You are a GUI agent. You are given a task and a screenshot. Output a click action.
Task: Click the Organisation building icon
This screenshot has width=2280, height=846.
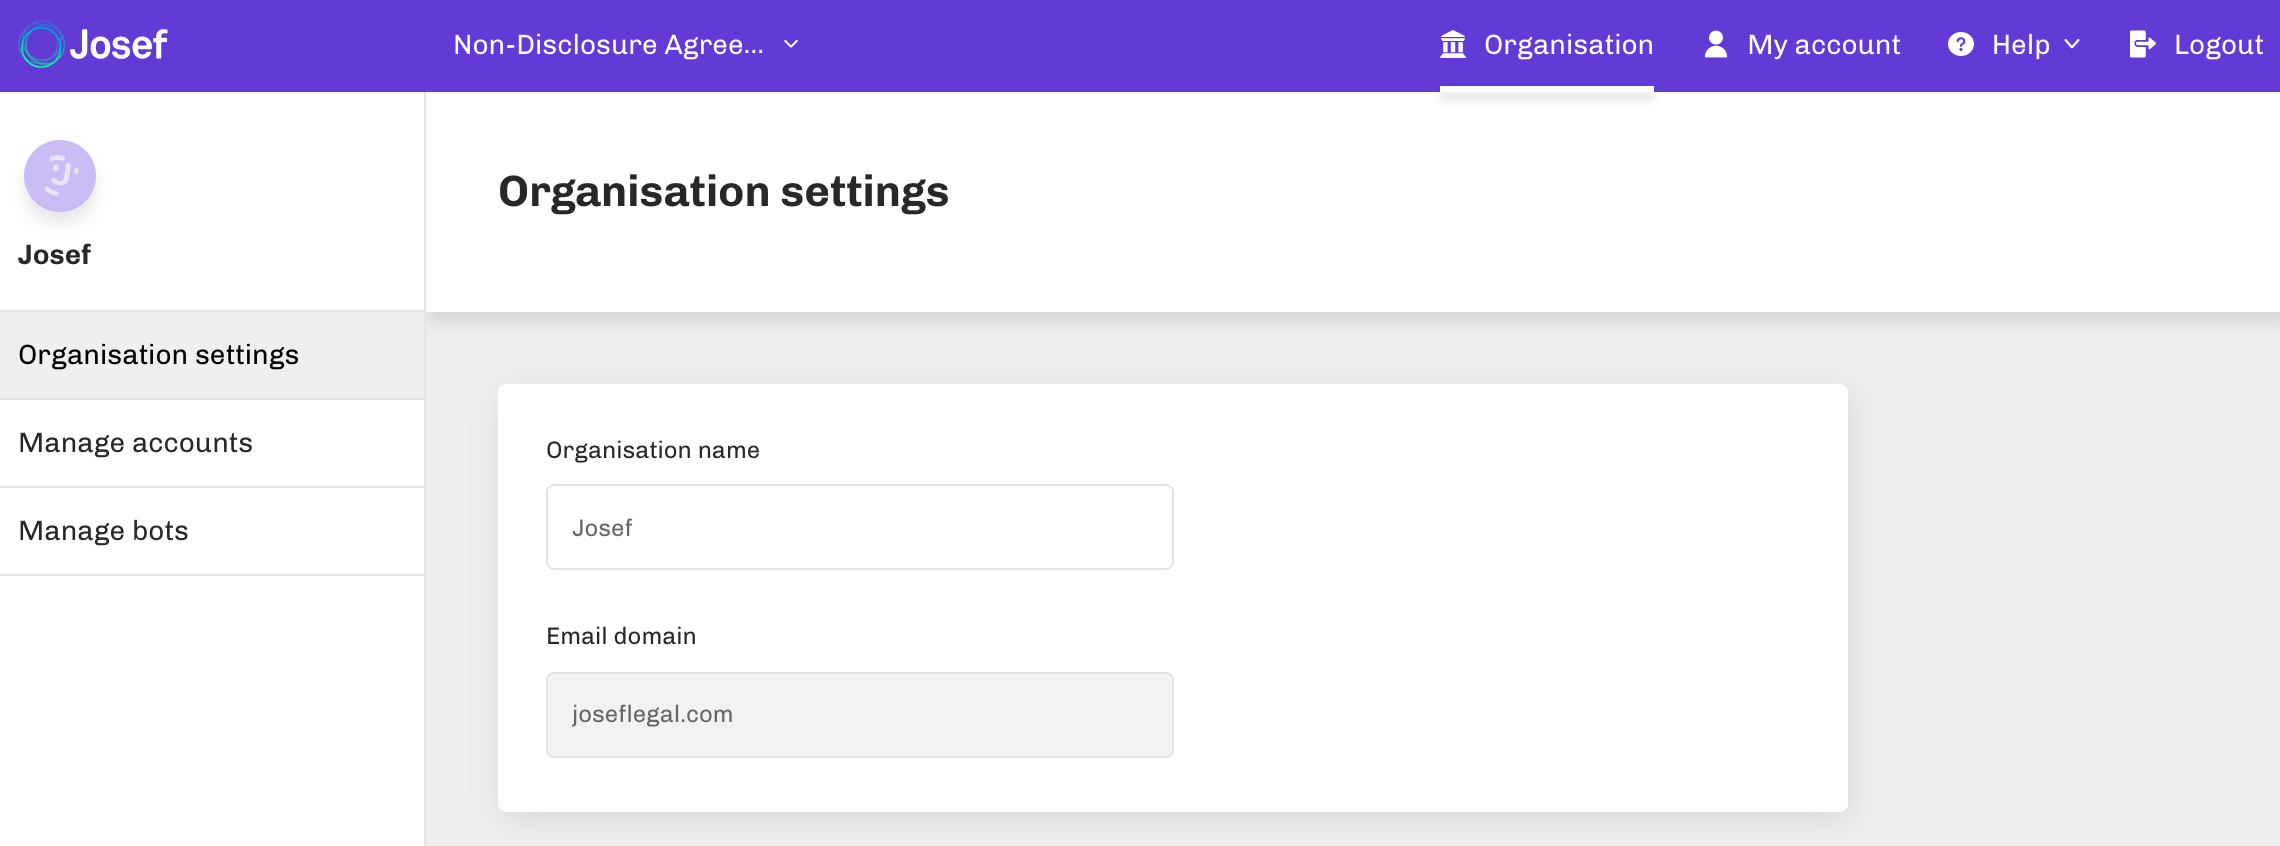[x=1453, y=44]
